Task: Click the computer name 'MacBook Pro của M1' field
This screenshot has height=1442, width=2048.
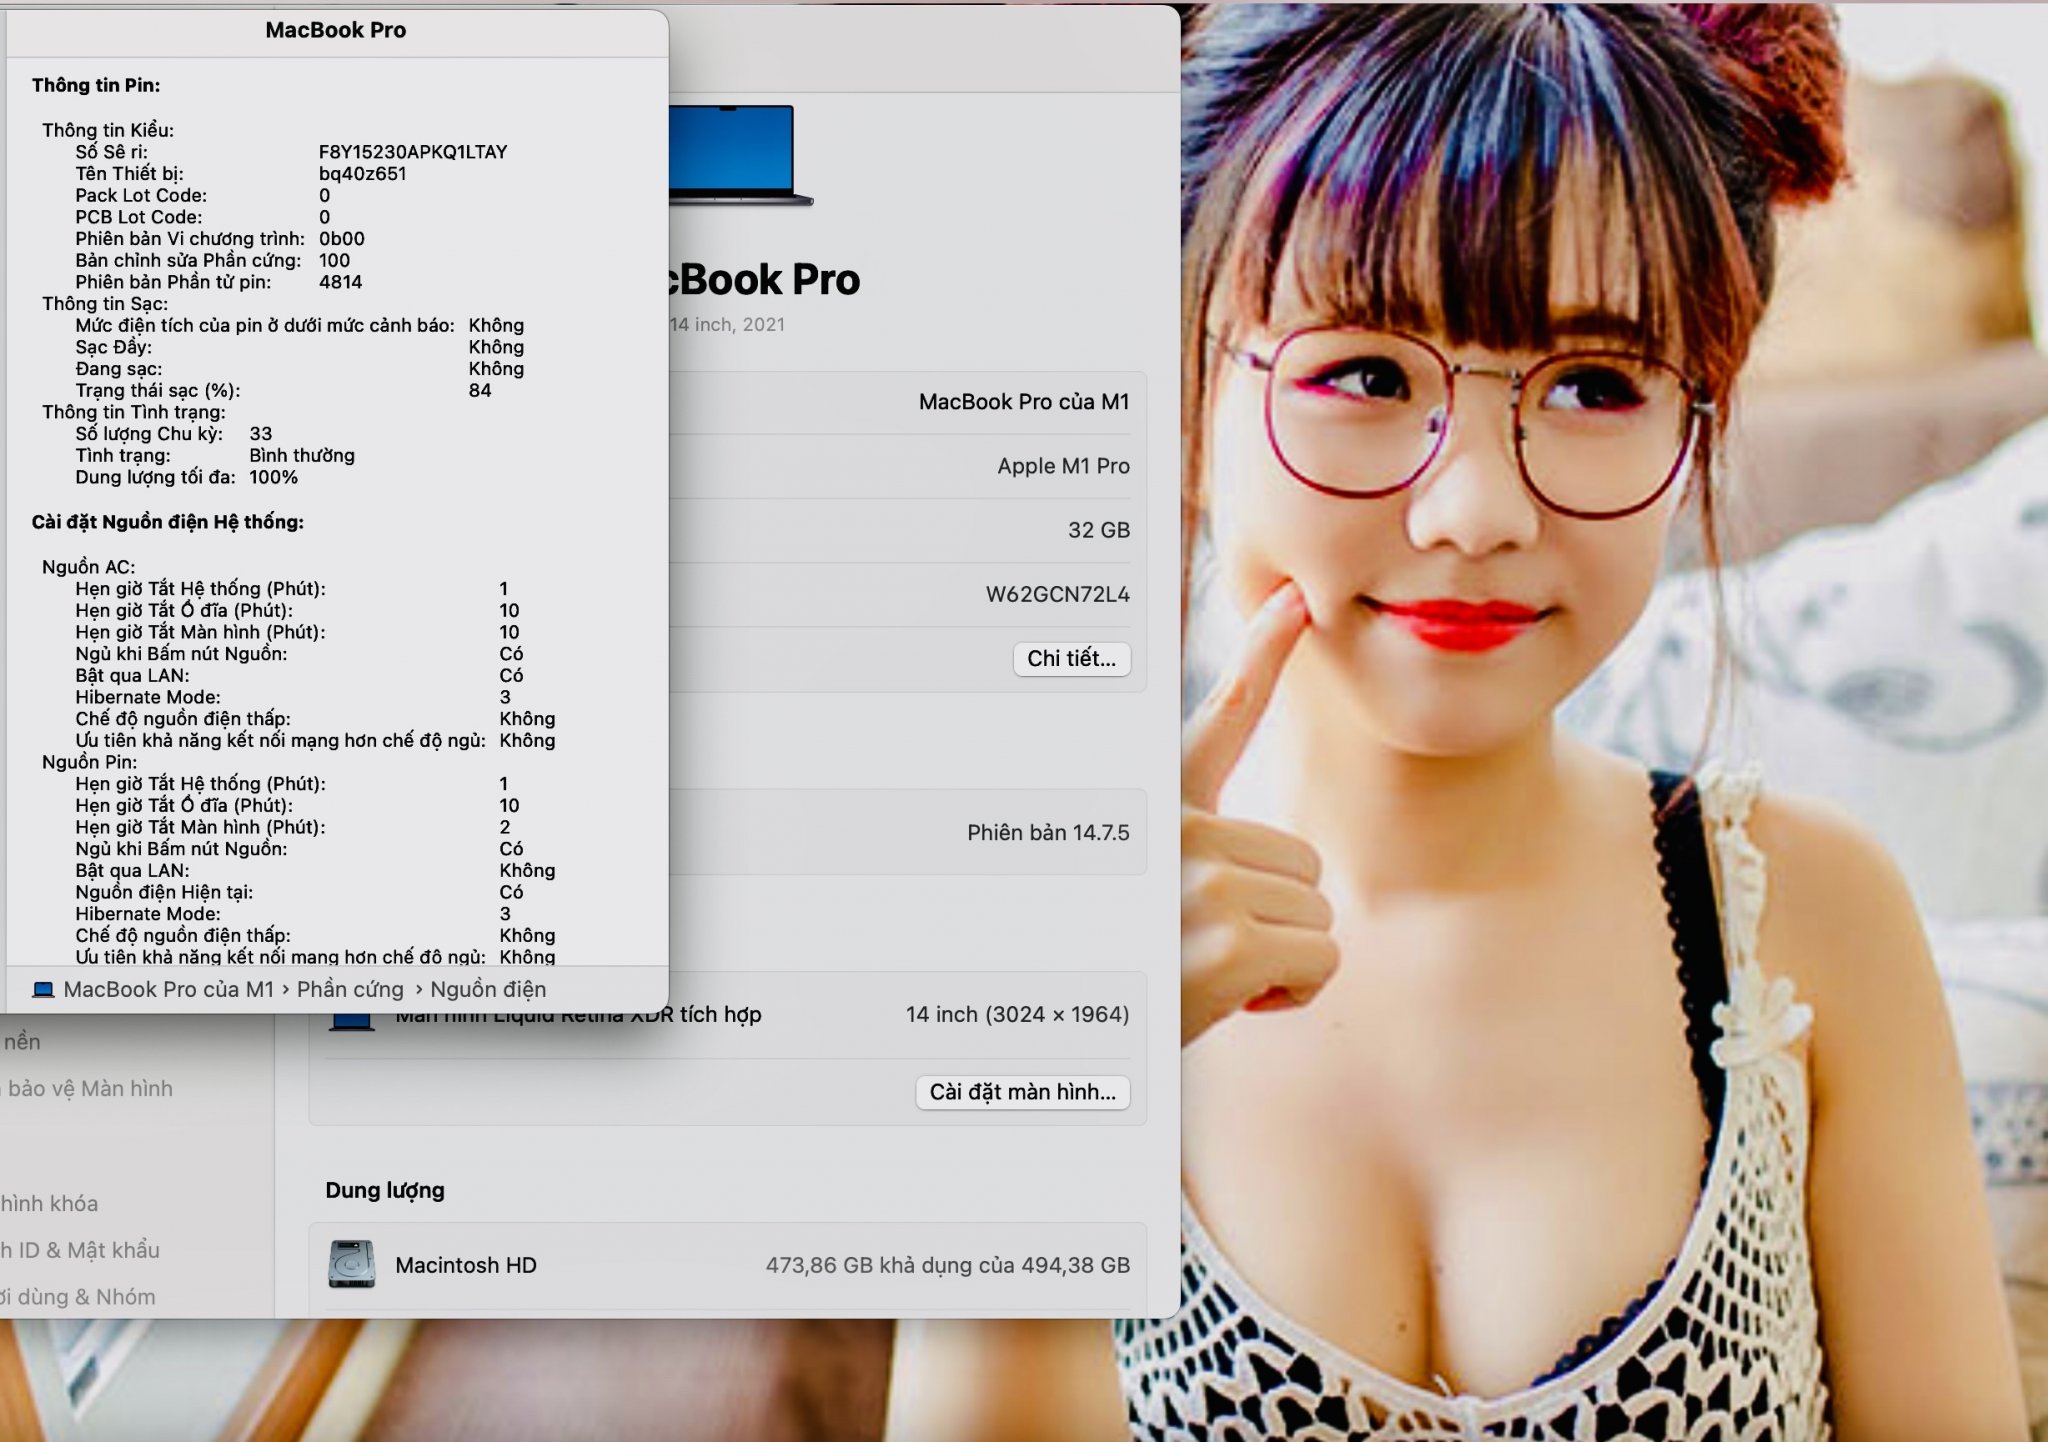Action: pos(1023,402)
